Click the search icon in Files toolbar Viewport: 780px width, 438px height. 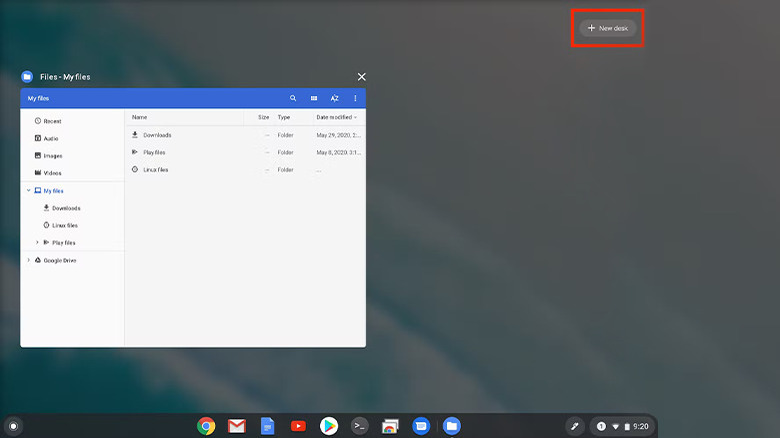[293, 98]
